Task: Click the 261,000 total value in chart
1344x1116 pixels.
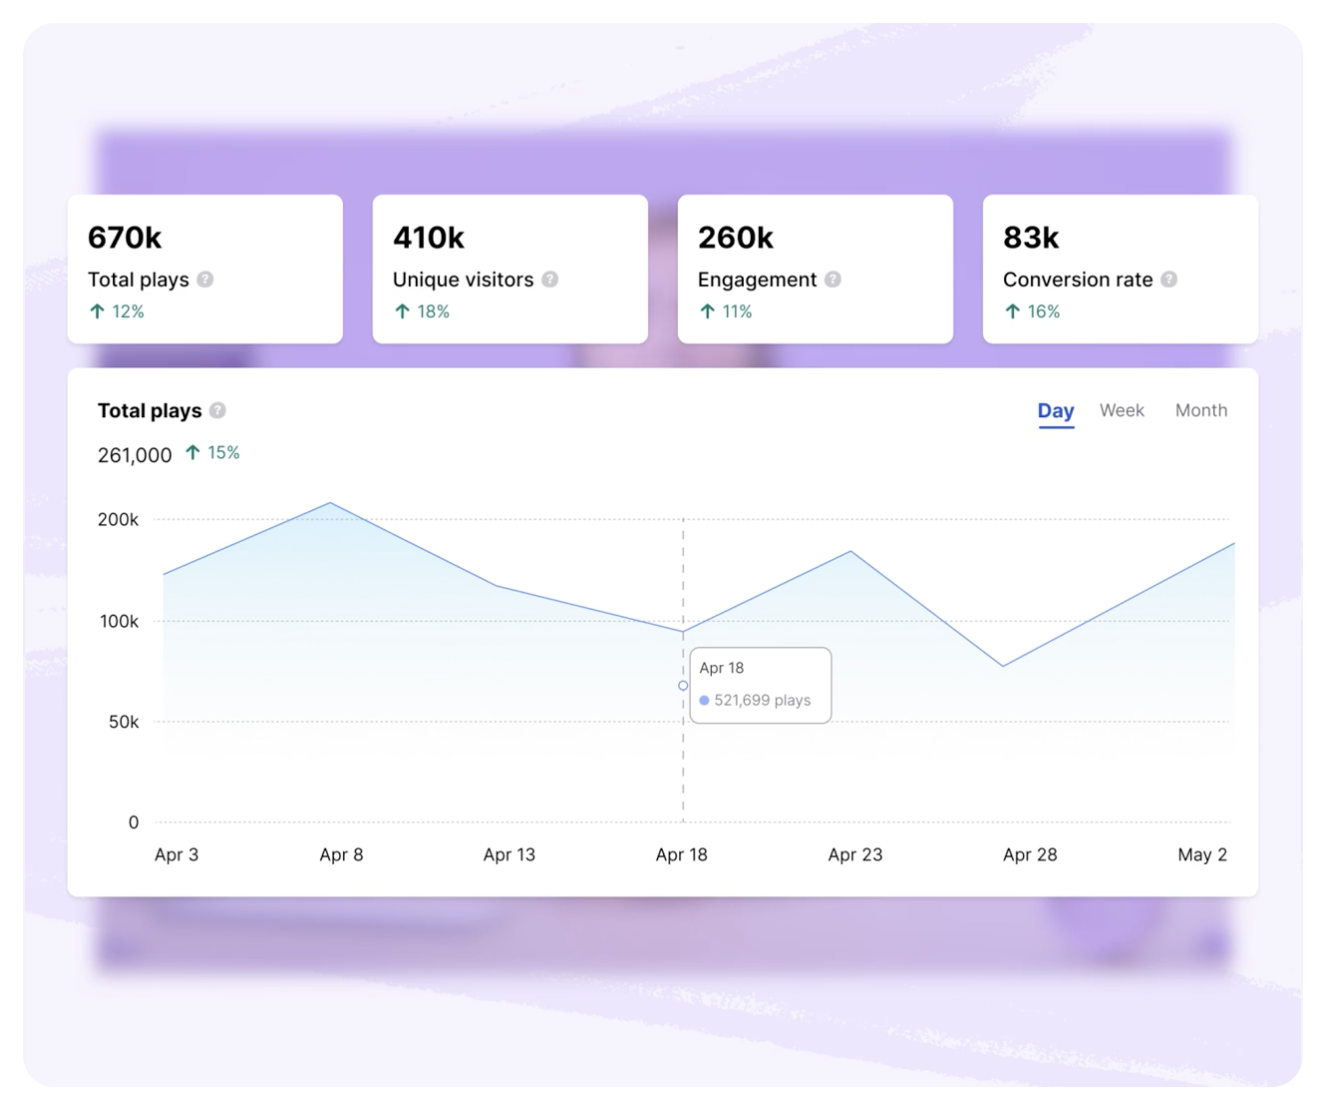Action: point(135,456)
